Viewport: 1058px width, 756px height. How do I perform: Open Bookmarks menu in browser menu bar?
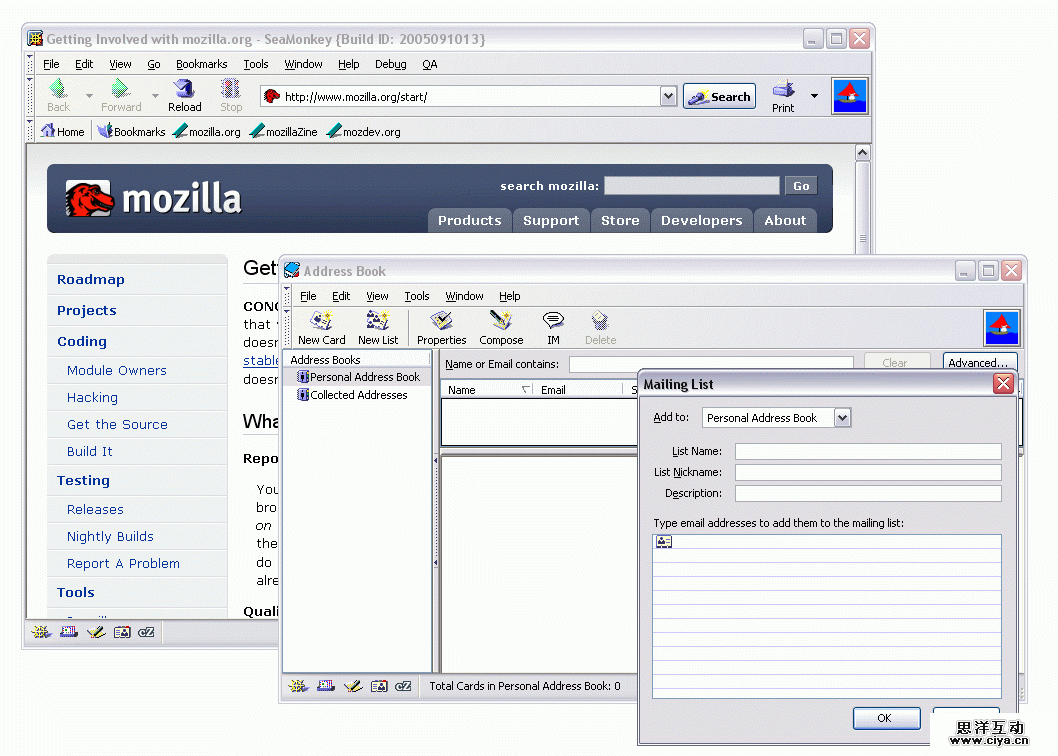click(201, 64)
